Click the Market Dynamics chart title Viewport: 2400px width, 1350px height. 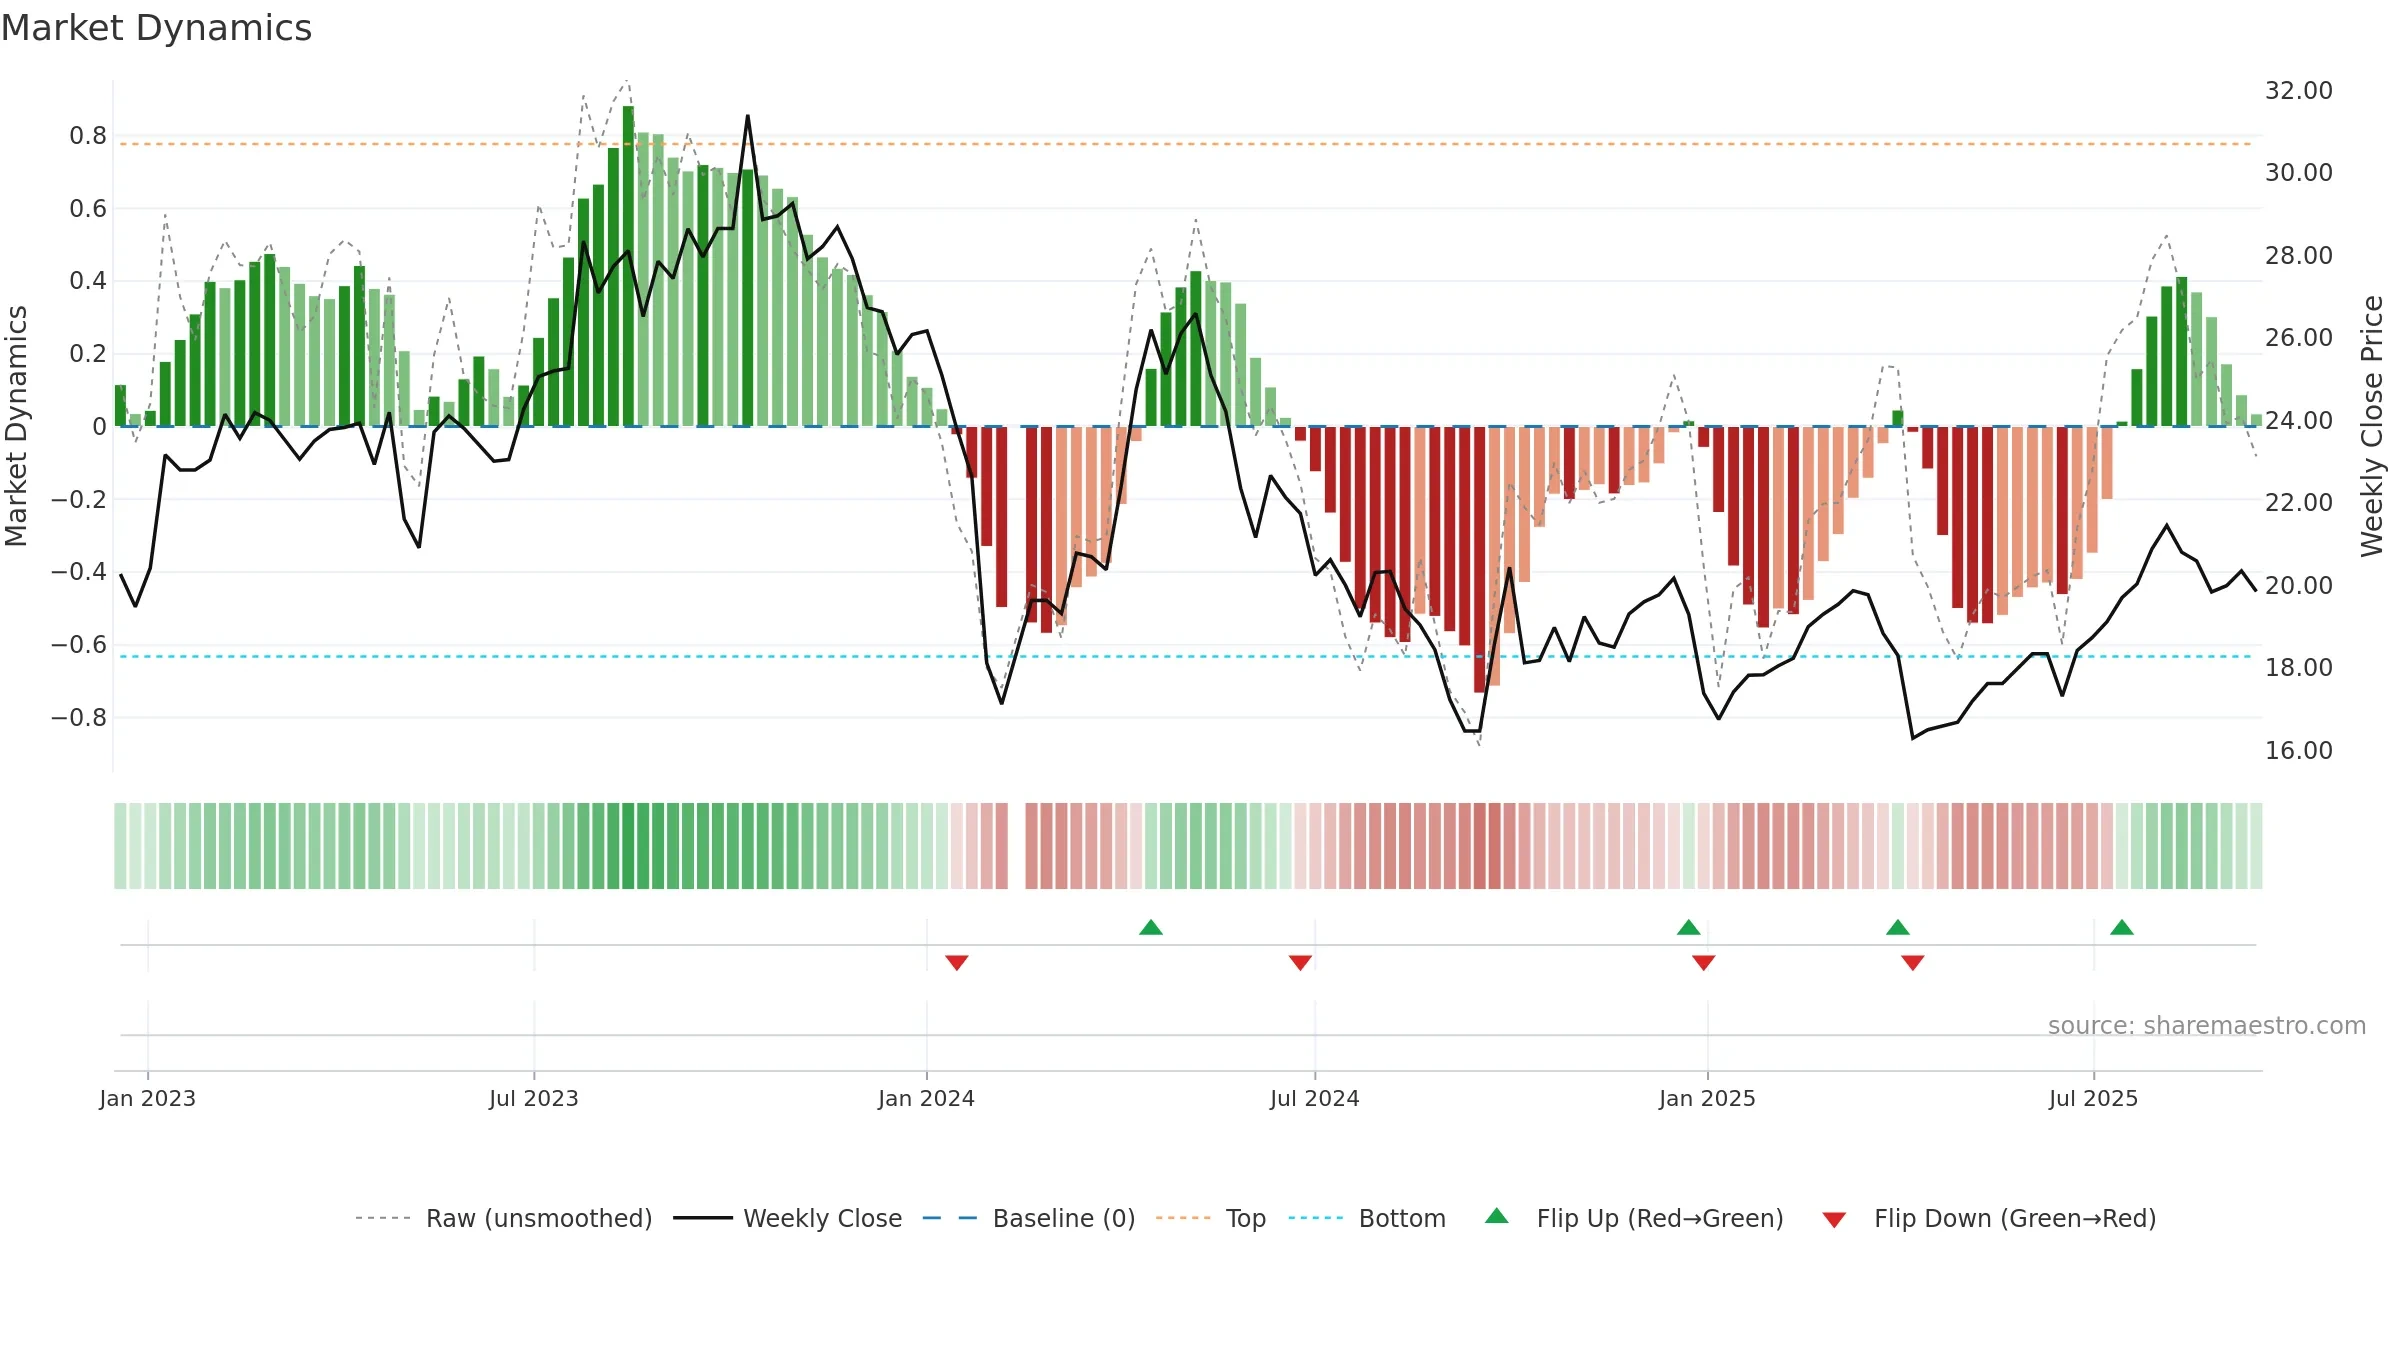[156, 28]
